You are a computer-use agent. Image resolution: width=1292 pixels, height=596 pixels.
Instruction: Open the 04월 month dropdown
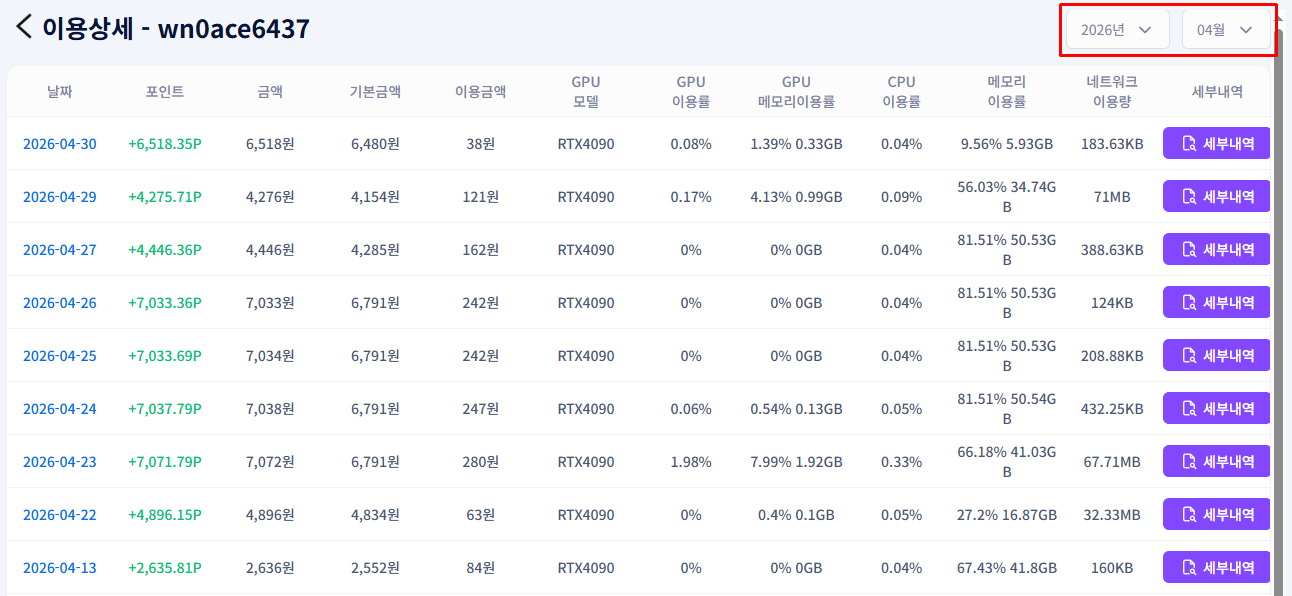(x=1226, y=30)
